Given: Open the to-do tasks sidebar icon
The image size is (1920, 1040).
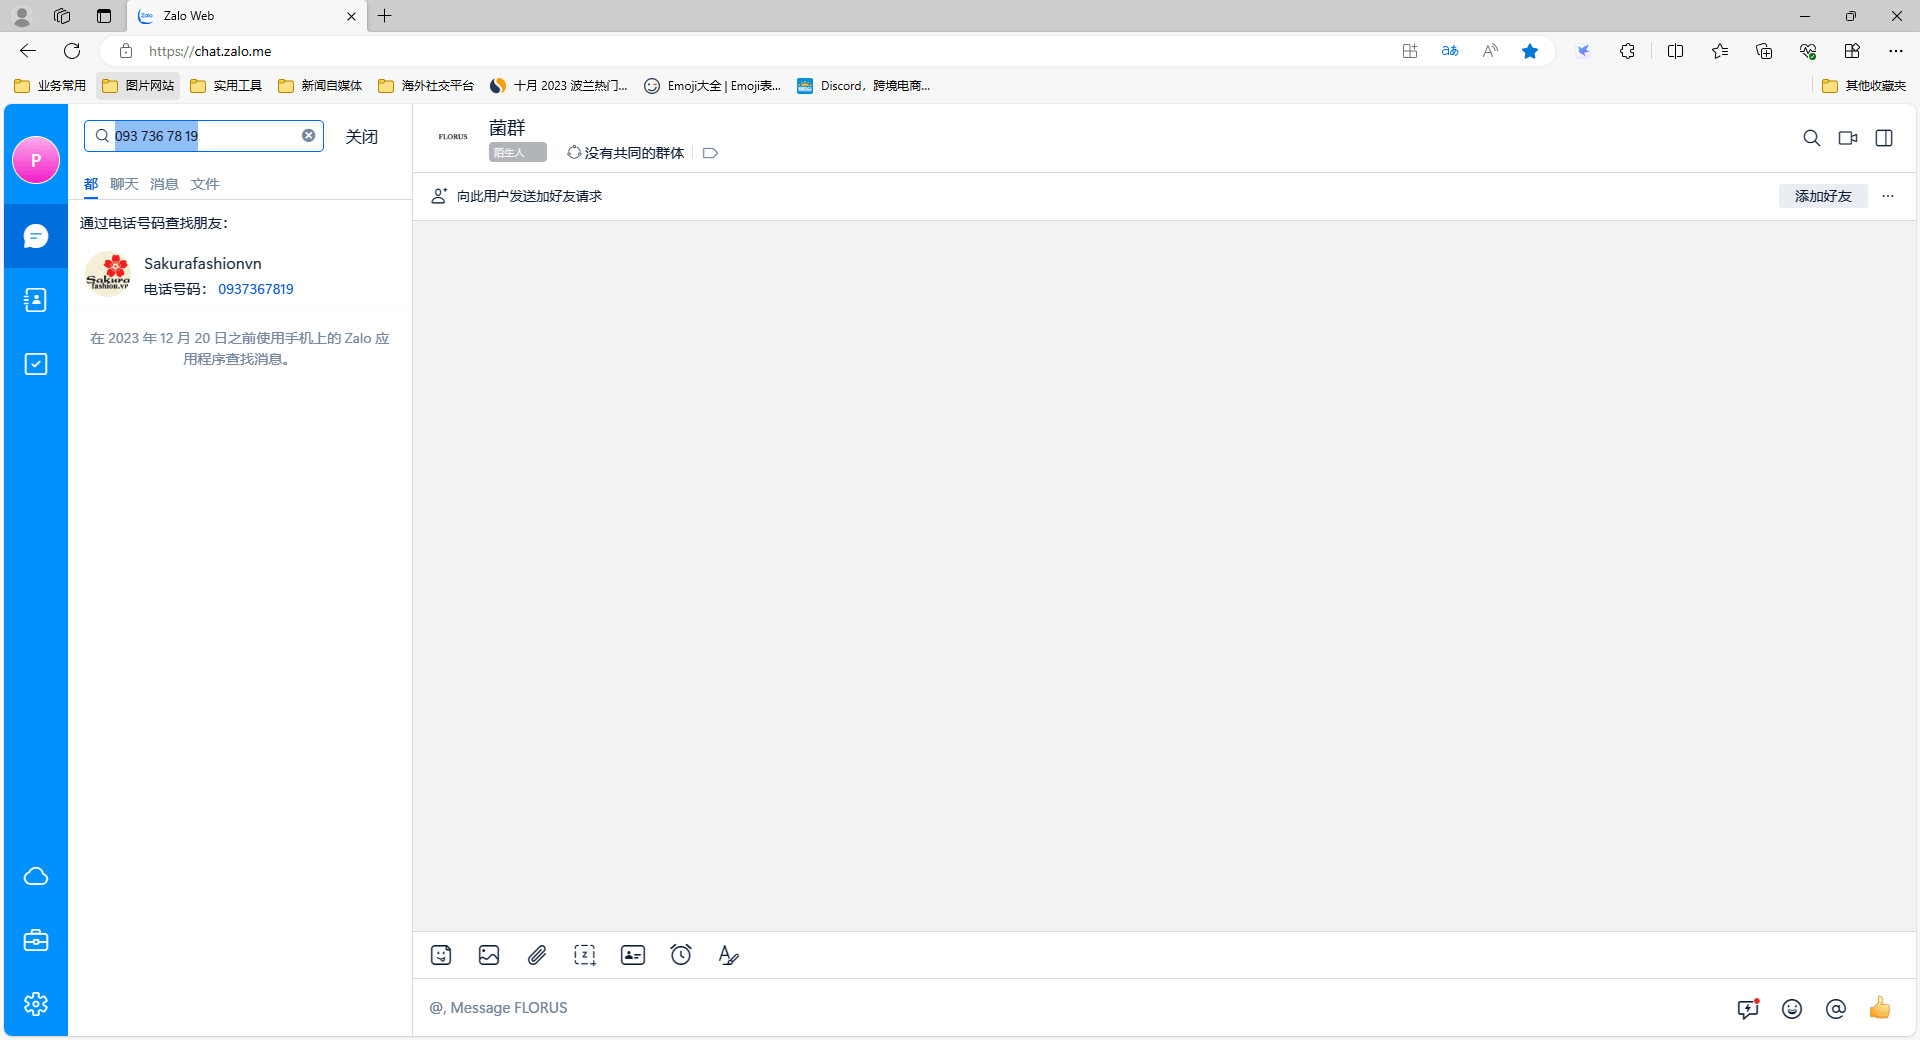Looking at the screenshot, I should 36,364.
